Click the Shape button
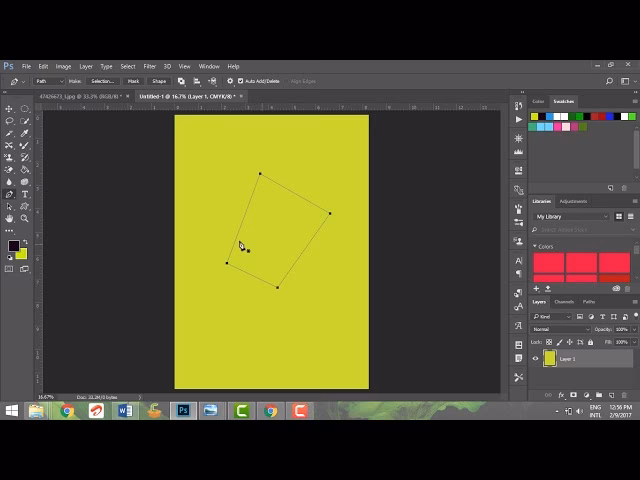The height and width of the screenshot is (480, 640). [x=159, y=81]
